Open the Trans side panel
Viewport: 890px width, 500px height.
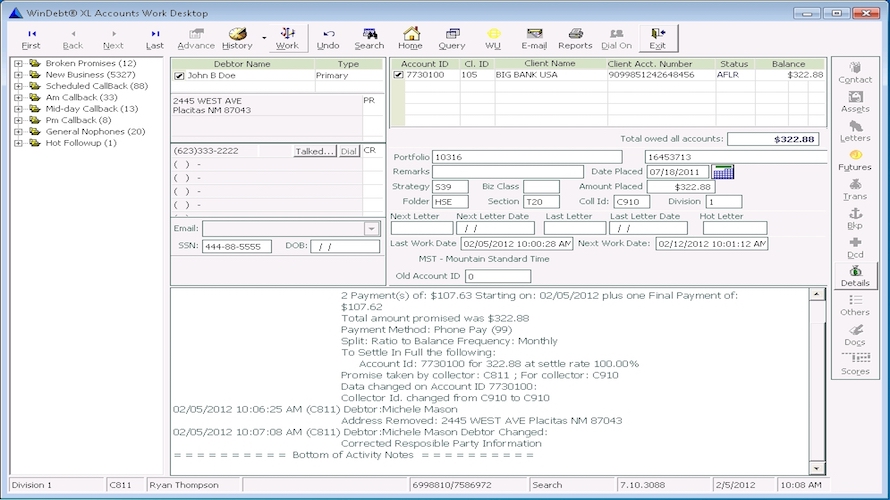click(855, 190)
